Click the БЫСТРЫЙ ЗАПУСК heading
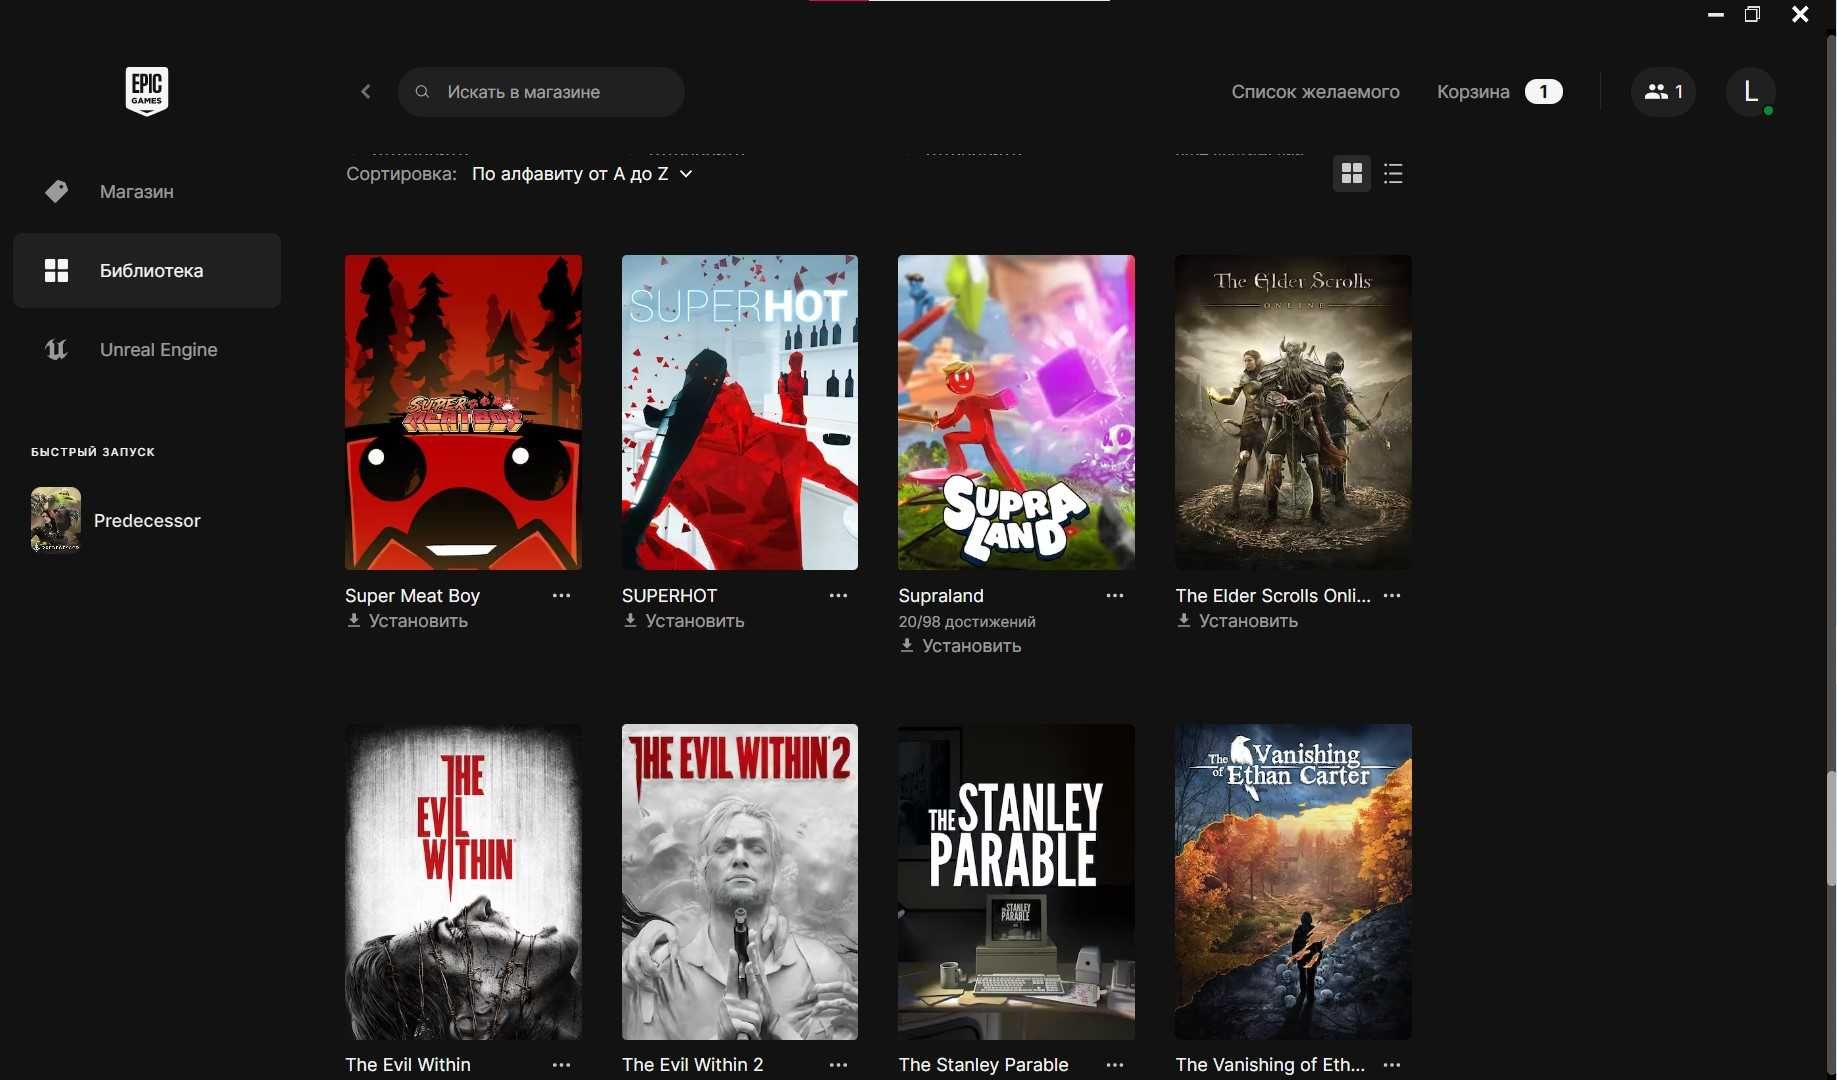The image size is (1837, 1080). (x=93, y=452)
